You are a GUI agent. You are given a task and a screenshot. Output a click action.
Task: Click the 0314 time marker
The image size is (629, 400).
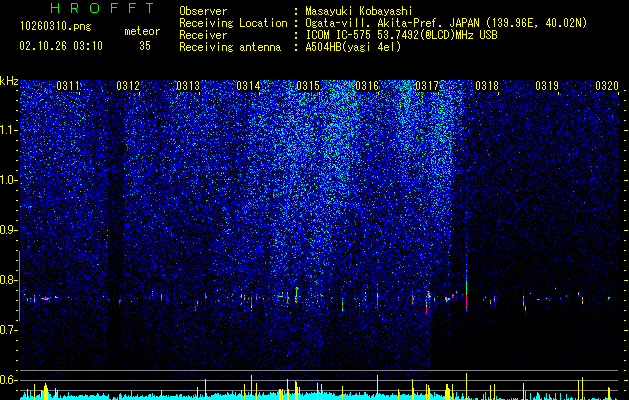248,86
